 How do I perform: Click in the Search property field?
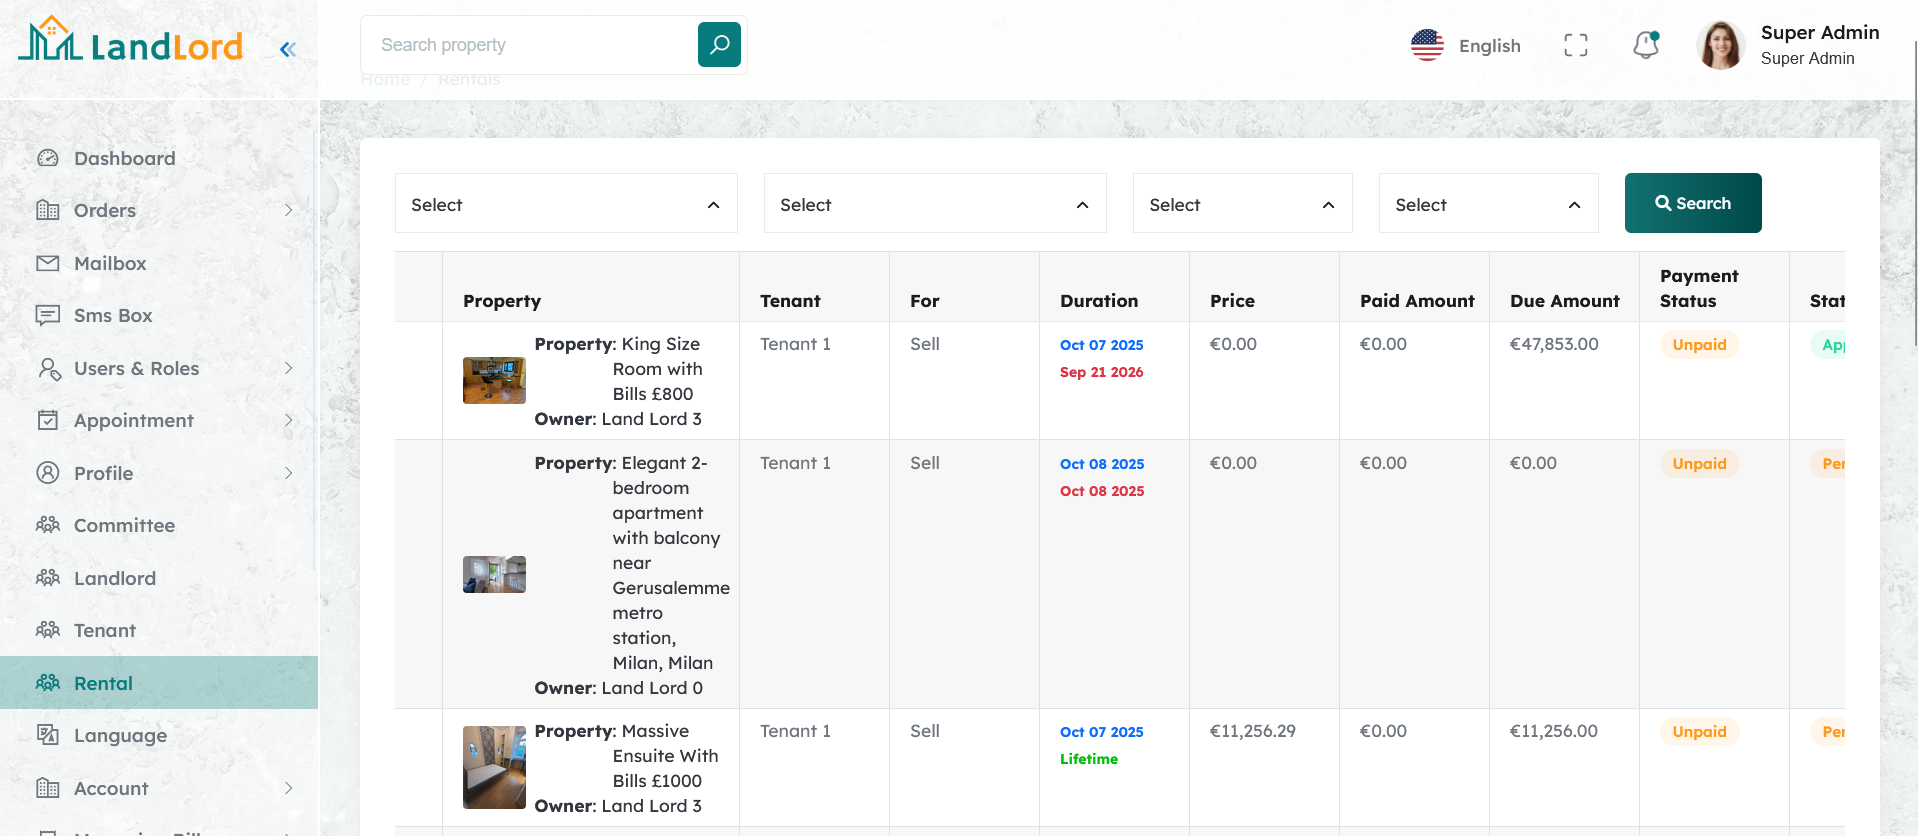[530, 45]
